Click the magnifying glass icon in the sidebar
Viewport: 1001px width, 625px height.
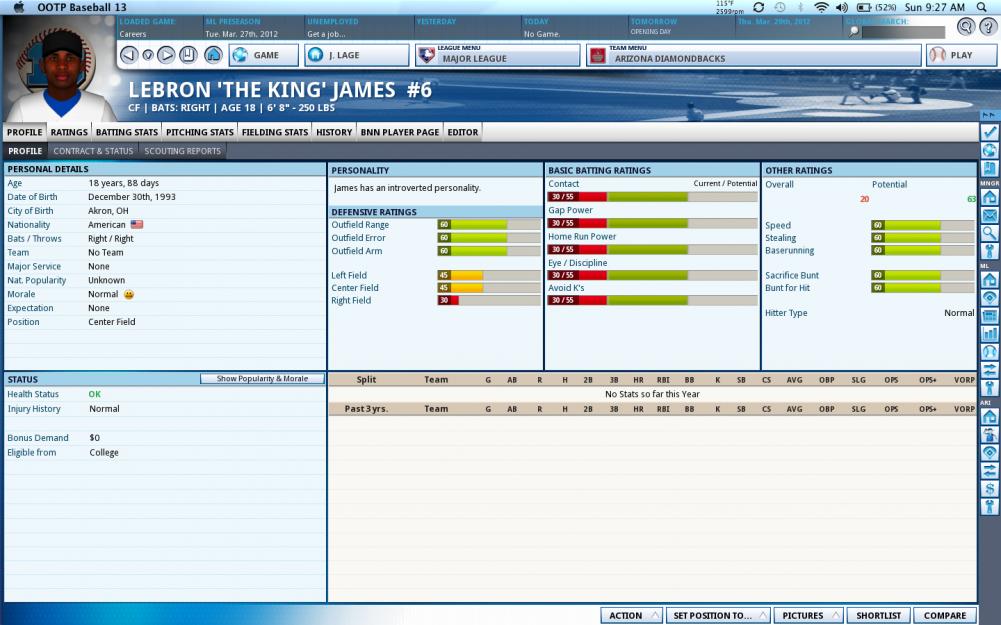coord(989,233)
